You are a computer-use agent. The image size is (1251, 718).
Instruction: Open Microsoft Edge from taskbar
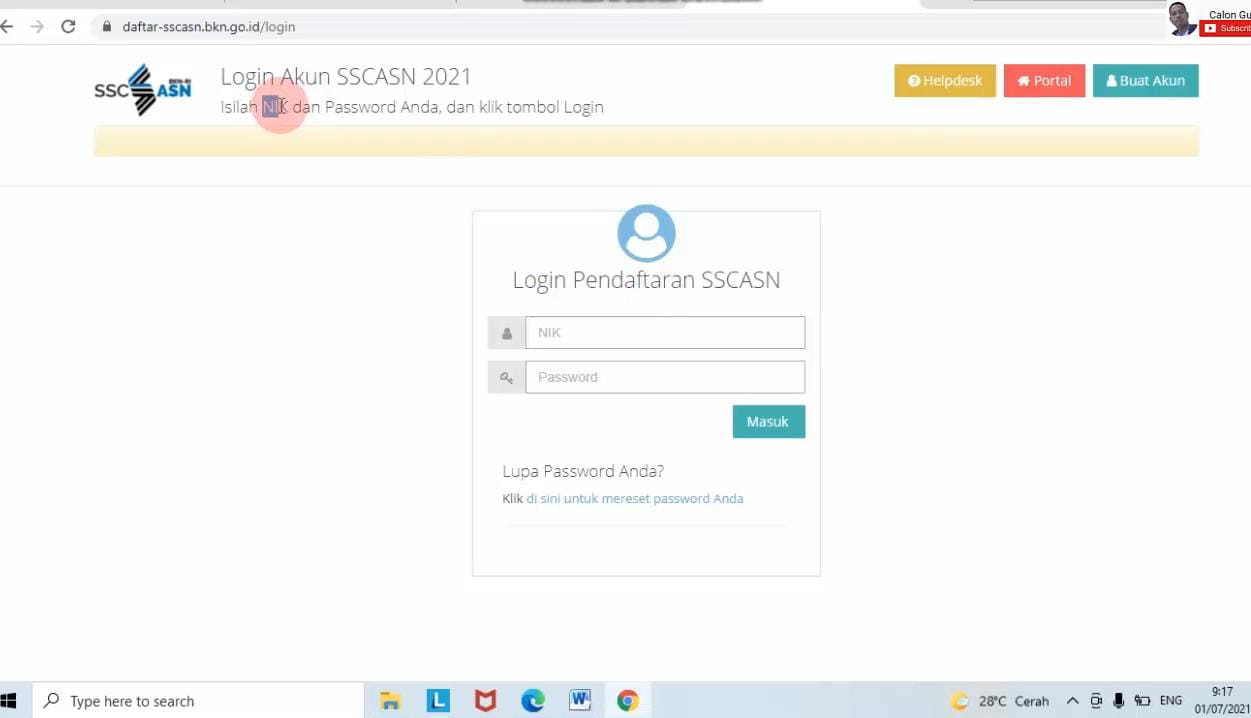533,701
